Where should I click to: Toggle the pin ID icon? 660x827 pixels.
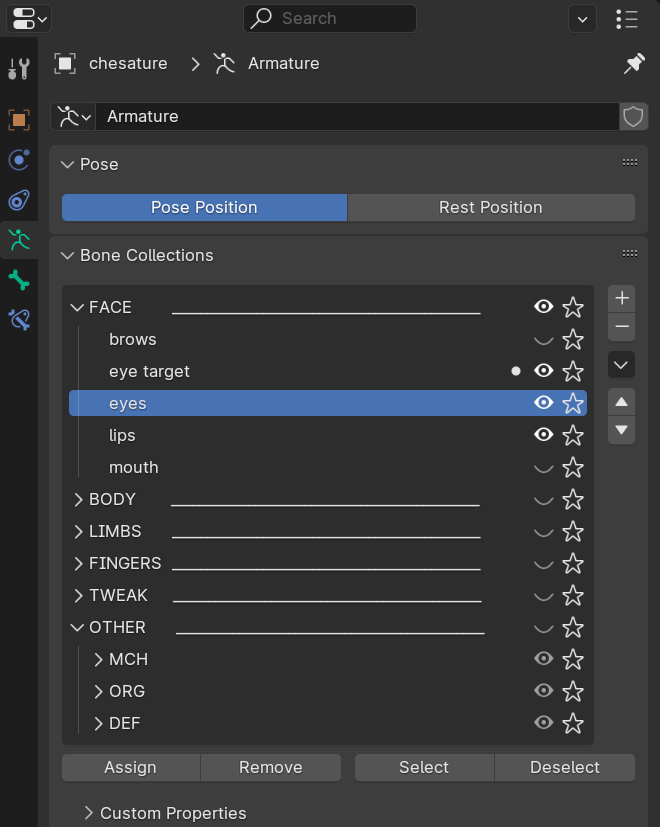(x=634, y=64)
